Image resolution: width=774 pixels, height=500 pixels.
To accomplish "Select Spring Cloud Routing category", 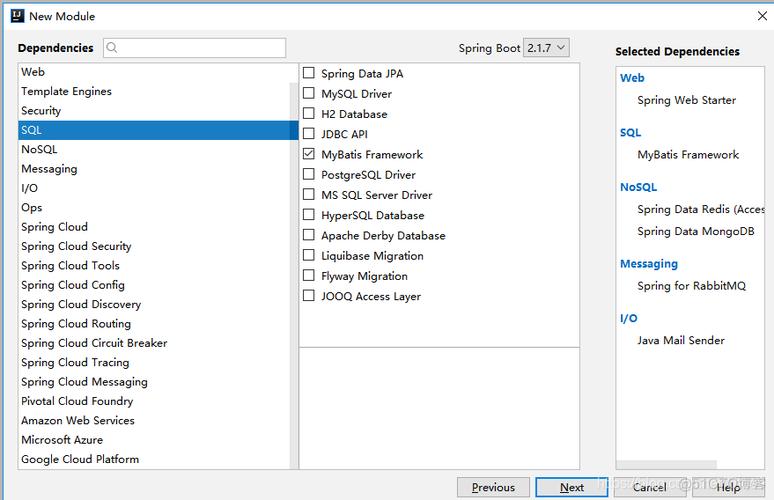I will point(154,323).
